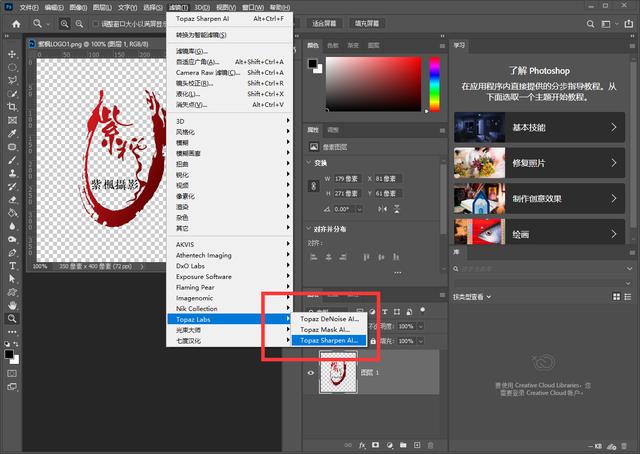This screenshot has height=454, width=640.
Task: Collapse the 对齐并分布 section
Action: click(309, 229)
